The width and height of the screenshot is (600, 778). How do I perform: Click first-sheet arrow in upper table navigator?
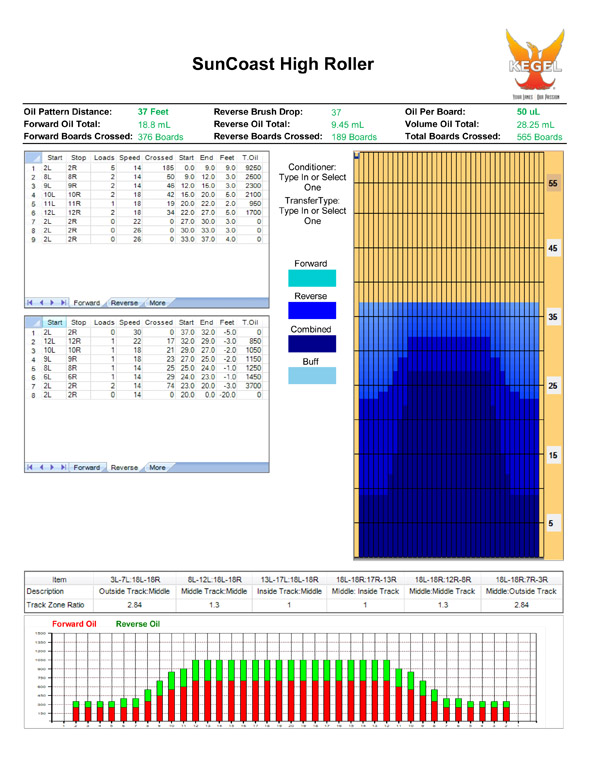(x=31, y=301)
